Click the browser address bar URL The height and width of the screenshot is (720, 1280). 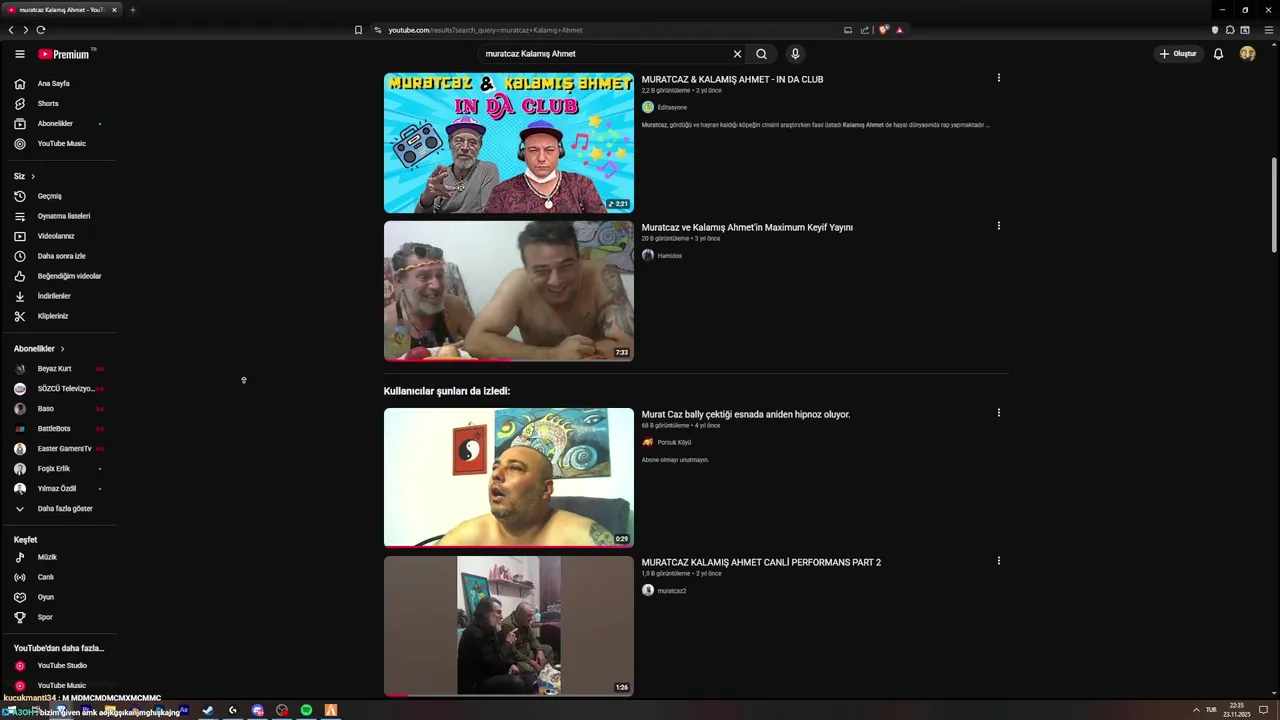click(485, 30)
